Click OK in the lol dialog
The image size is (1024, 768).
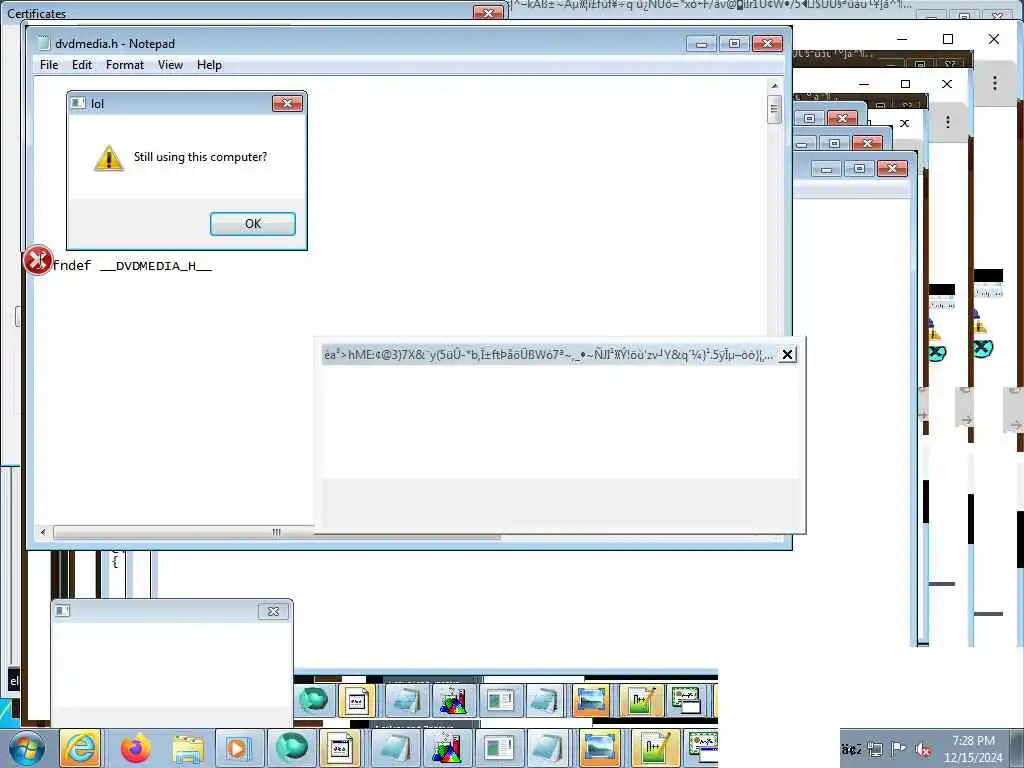coord(253,224)
